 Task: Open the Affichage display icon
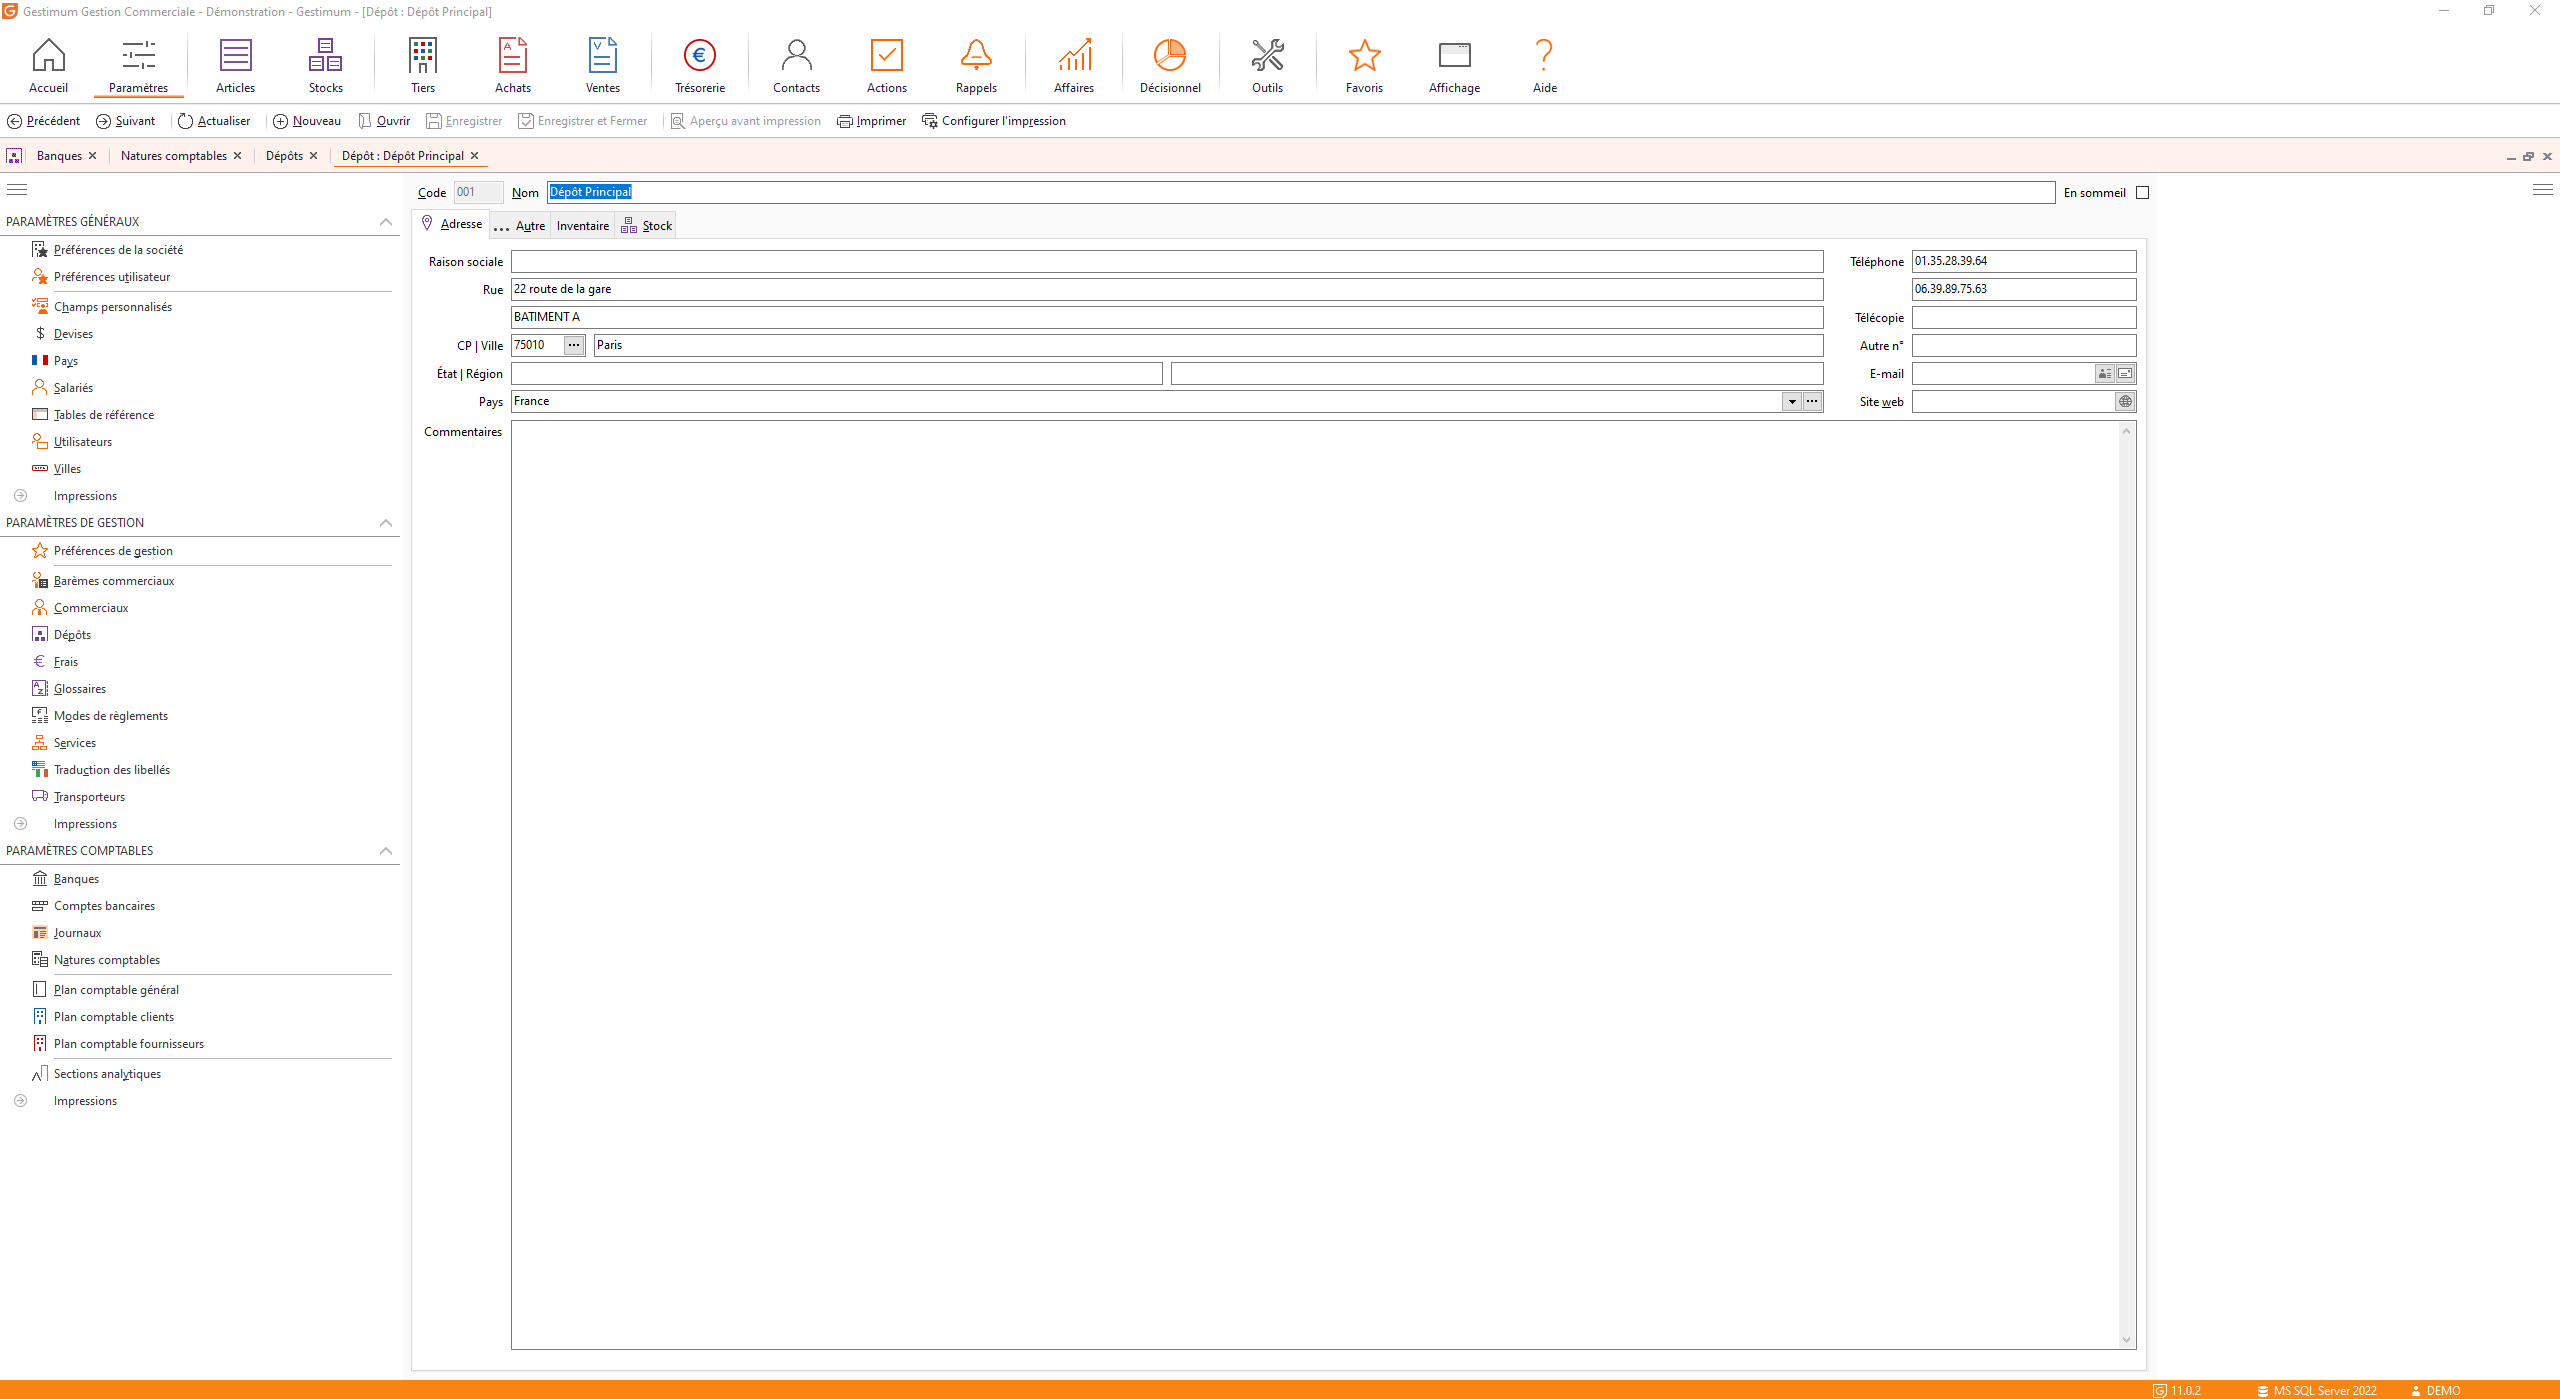coord(1454,66)
